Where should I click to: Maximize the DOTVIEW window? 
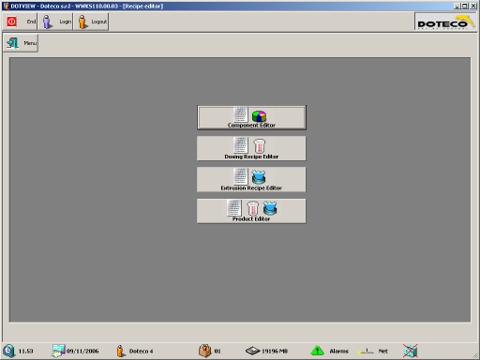(x=465, y=6)
